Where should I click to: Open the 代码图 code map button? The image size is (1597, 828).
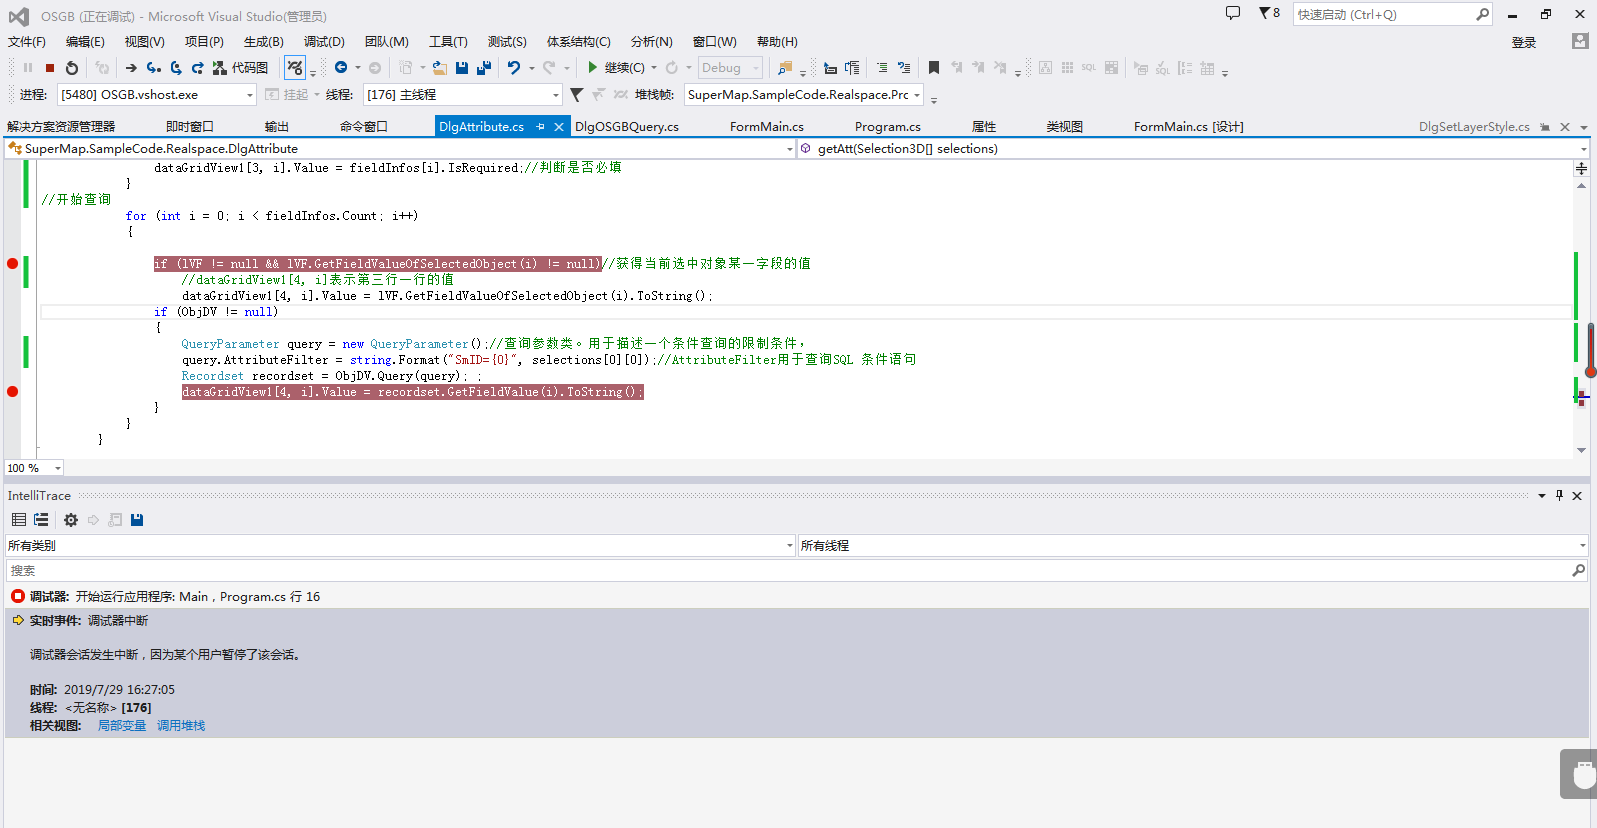pyautogui.click(x=240, y=68)
